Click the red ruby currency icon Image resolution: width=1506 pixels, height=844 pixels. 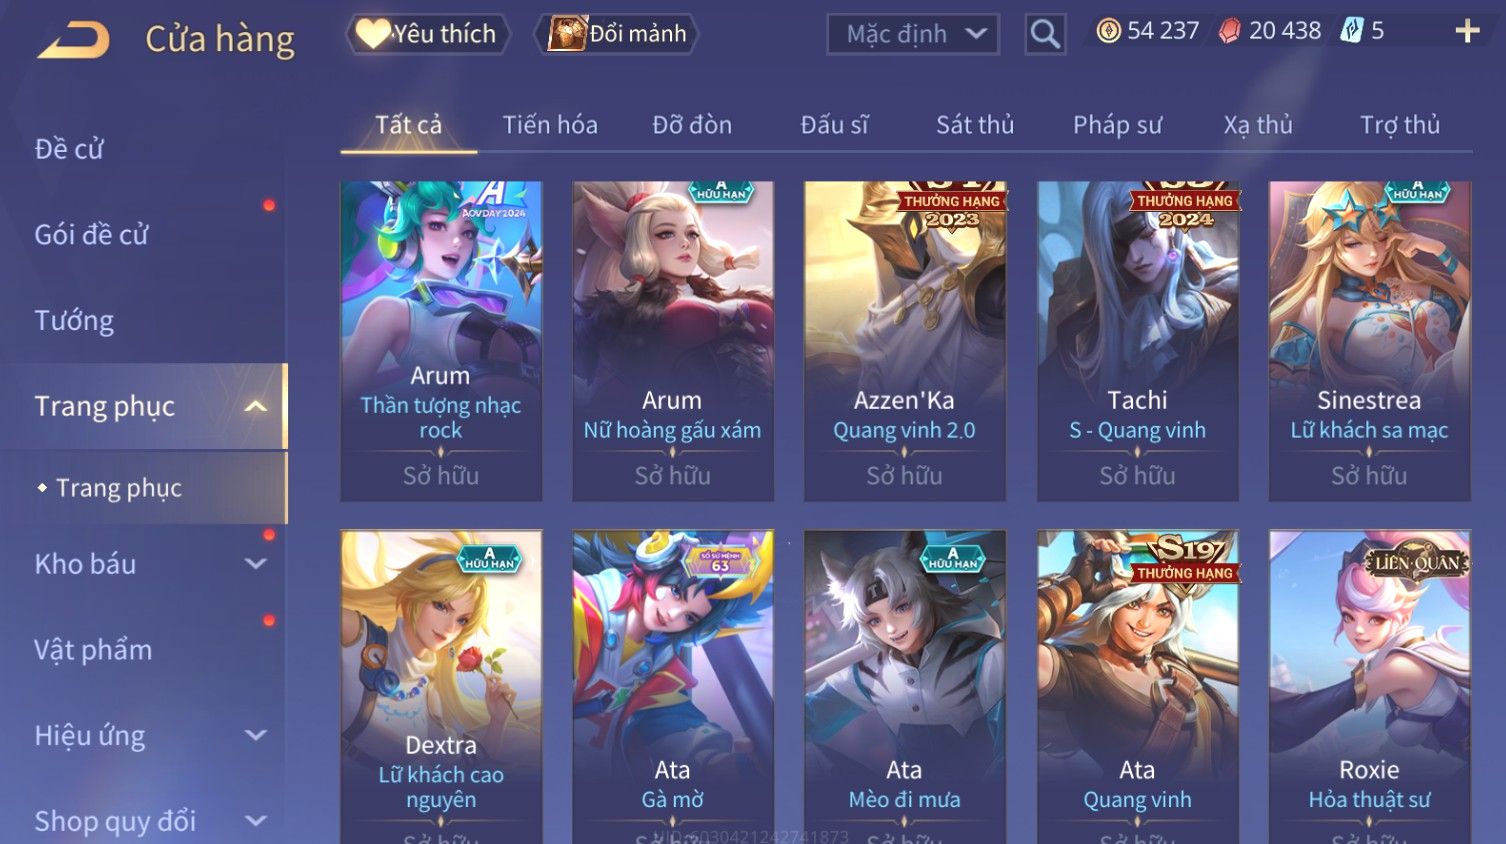click(x=1229, y=31)
